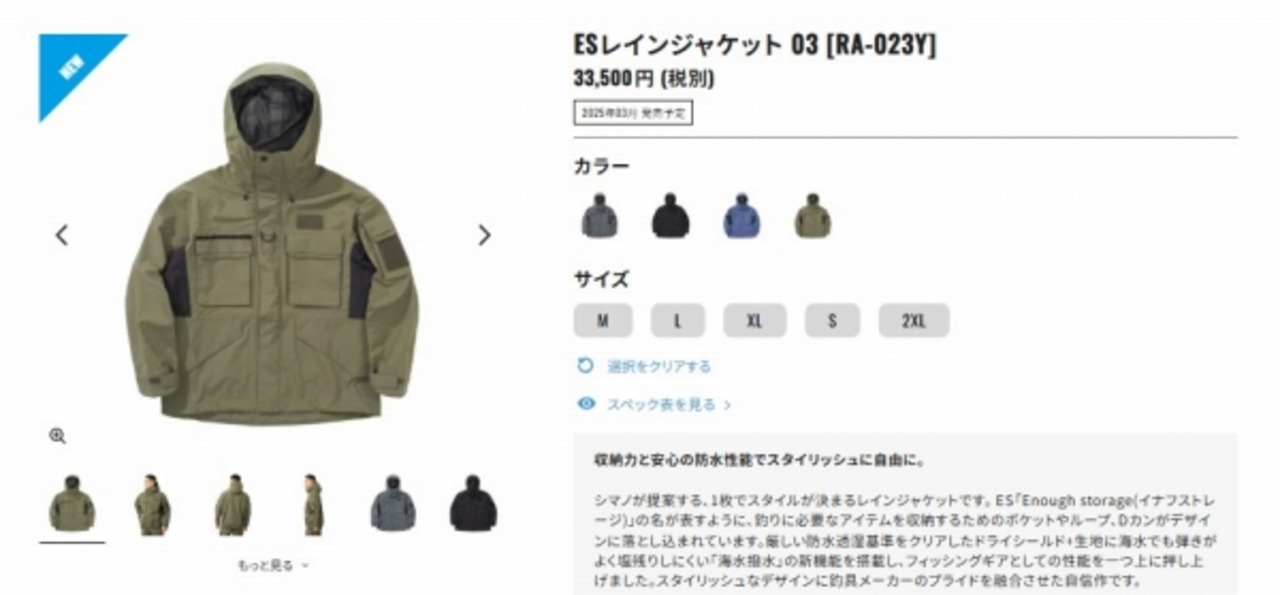The width and height of the screenshot is (1280, 595).
Task: Select the gray jacket color swatch
Action: (599, 216)
